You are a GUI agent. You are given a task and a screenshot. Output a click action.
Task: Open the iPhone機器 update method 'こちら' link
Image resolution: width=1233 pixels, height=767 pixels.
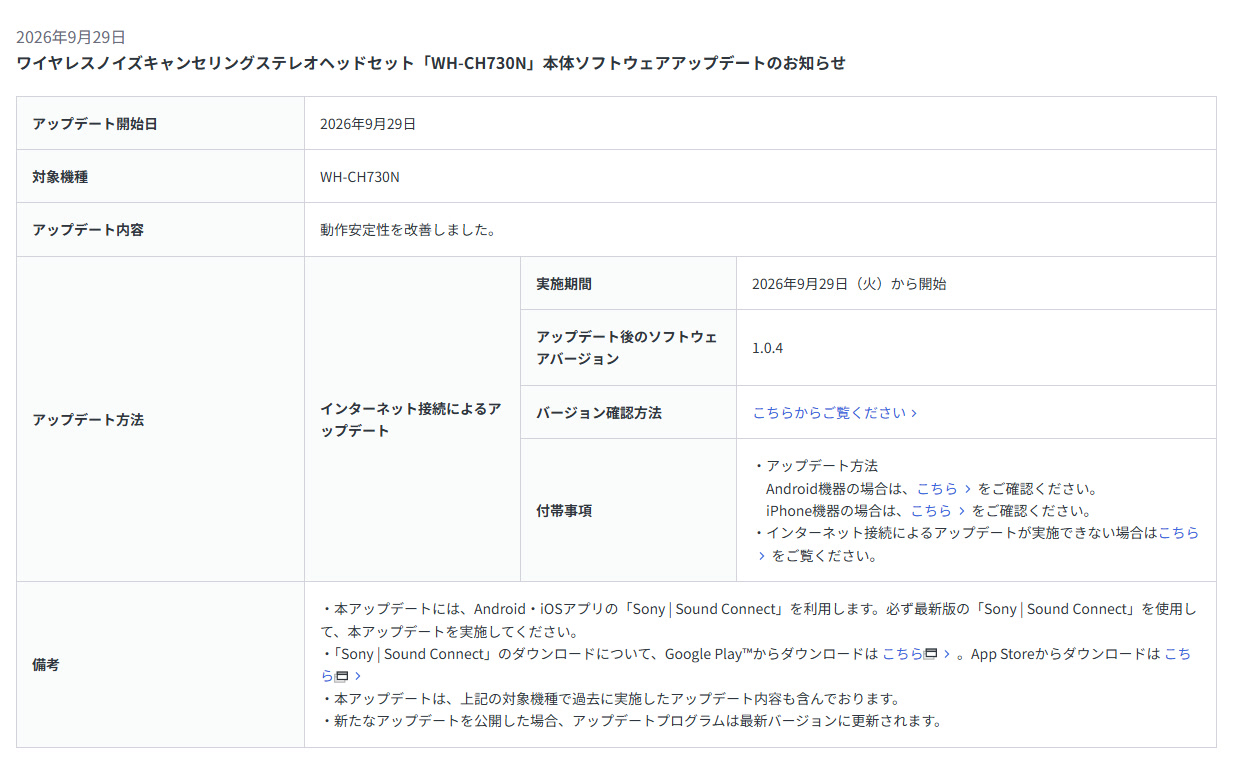938,511
